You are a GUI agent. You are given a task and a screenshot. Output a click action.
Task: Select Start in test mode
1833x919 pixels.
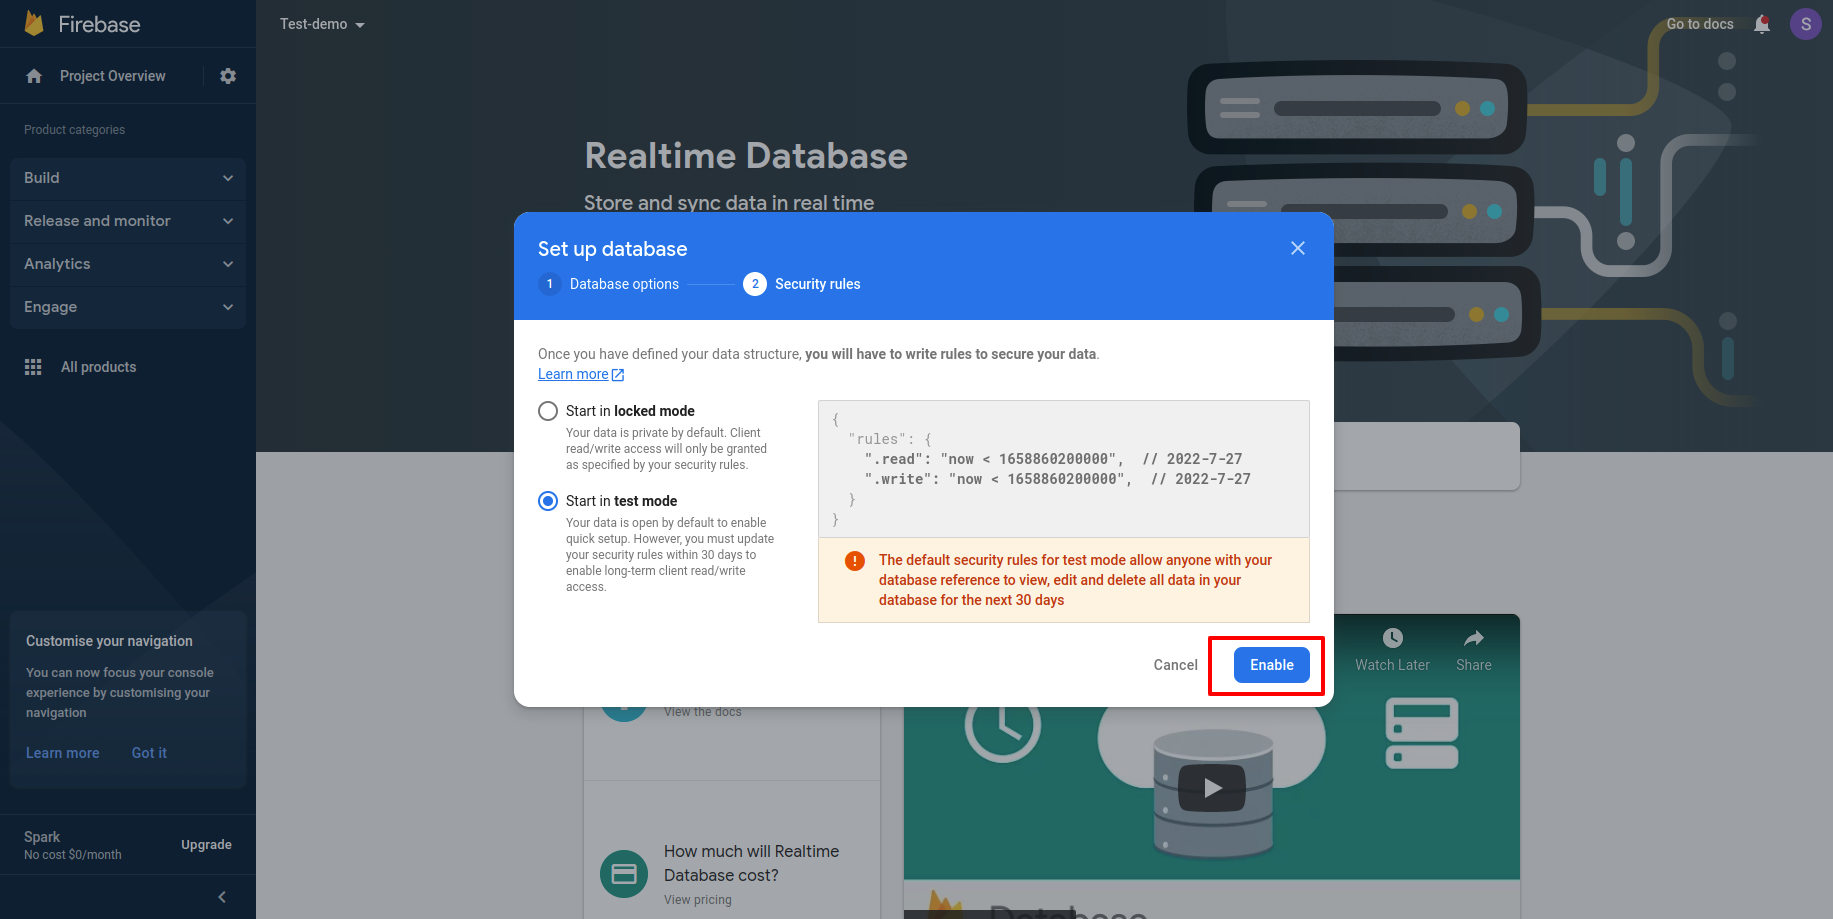pos(548,501)
